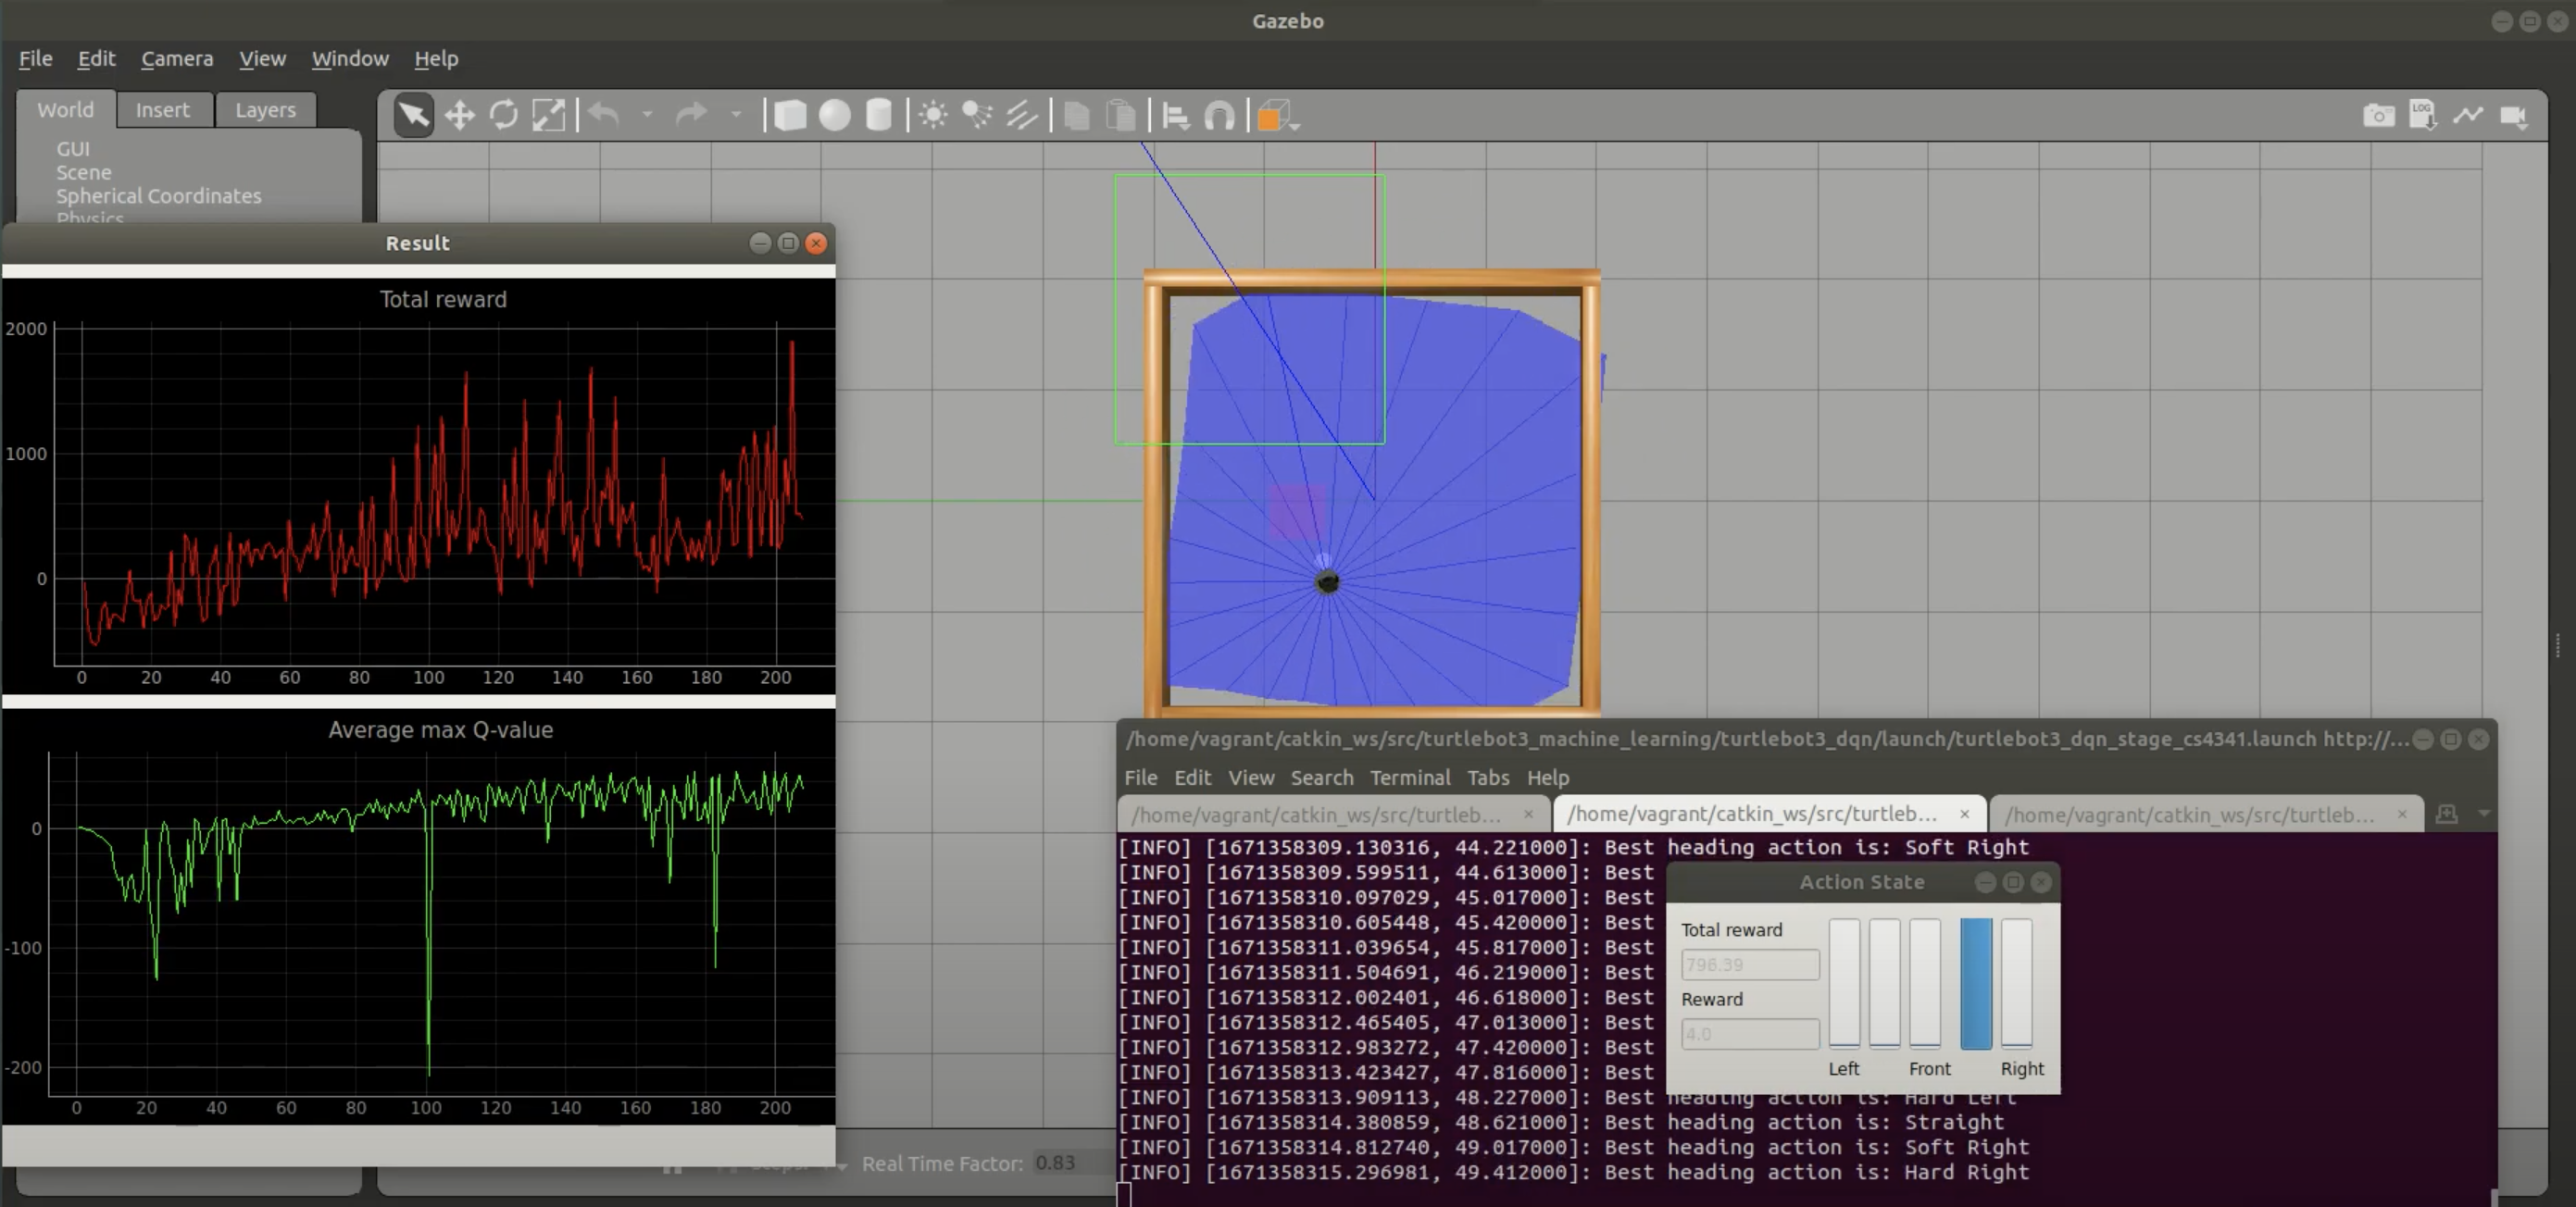This screenshot has width=2576, height=1207.
Task: Open the Camera menu
Action: (x=177, y=59)
